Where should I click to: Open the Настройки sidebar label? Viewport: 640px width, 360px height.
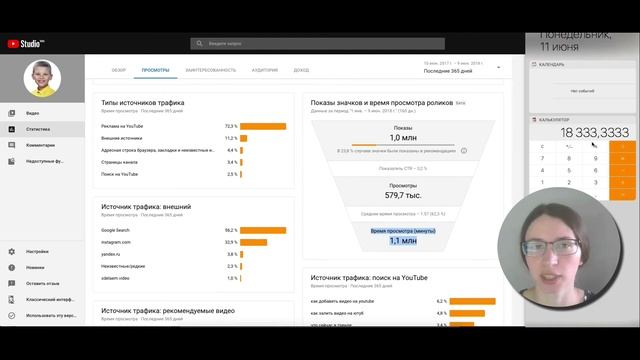[x=37, y=251]
